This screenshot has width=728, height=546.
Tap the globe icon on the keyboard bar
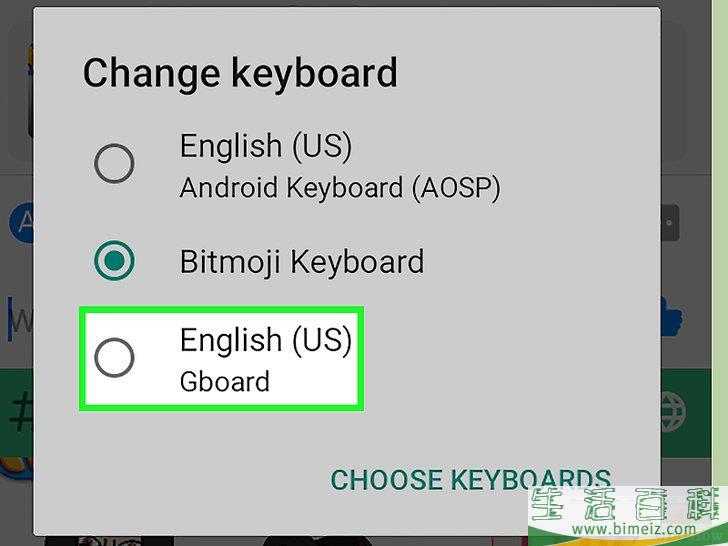coord(672,412)
